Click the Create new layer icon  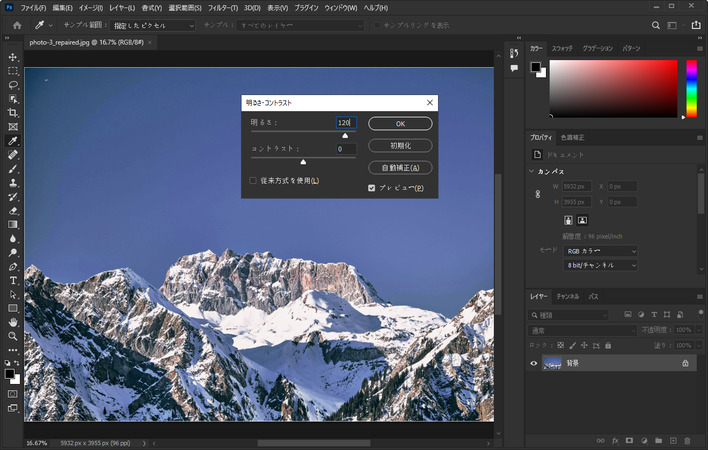(673, 441)
